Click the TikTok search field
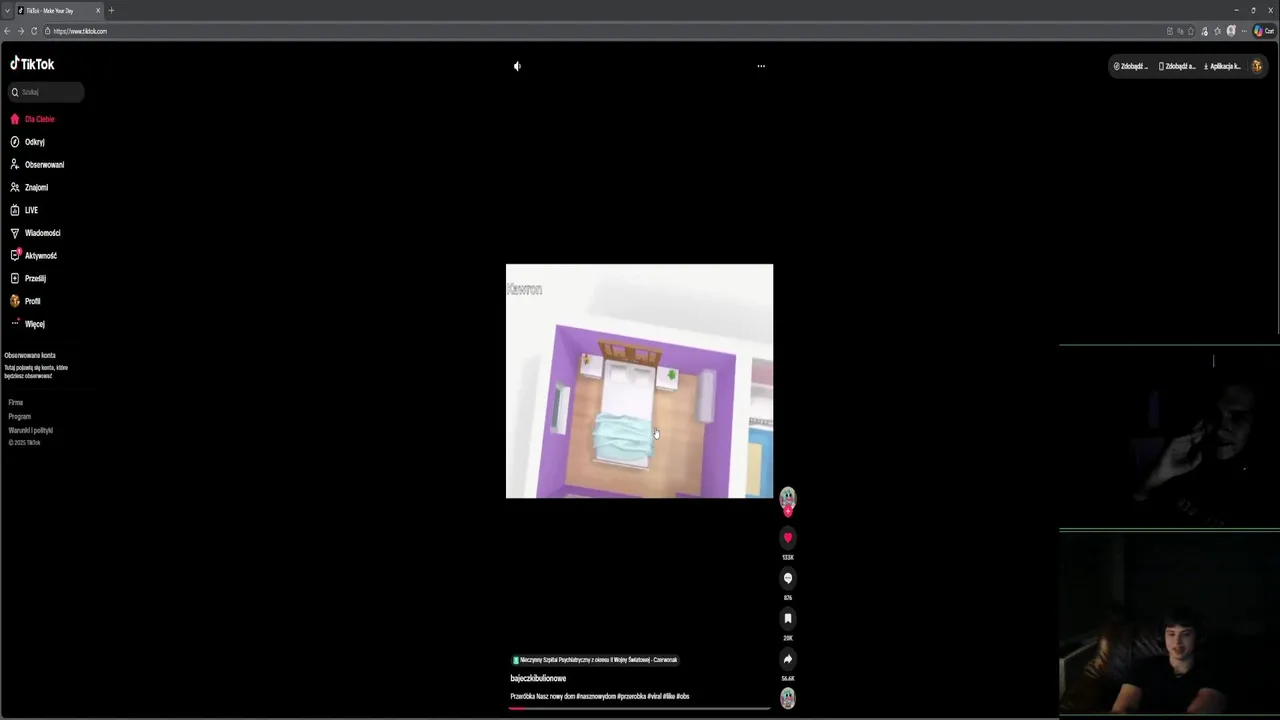 (46, 92)
